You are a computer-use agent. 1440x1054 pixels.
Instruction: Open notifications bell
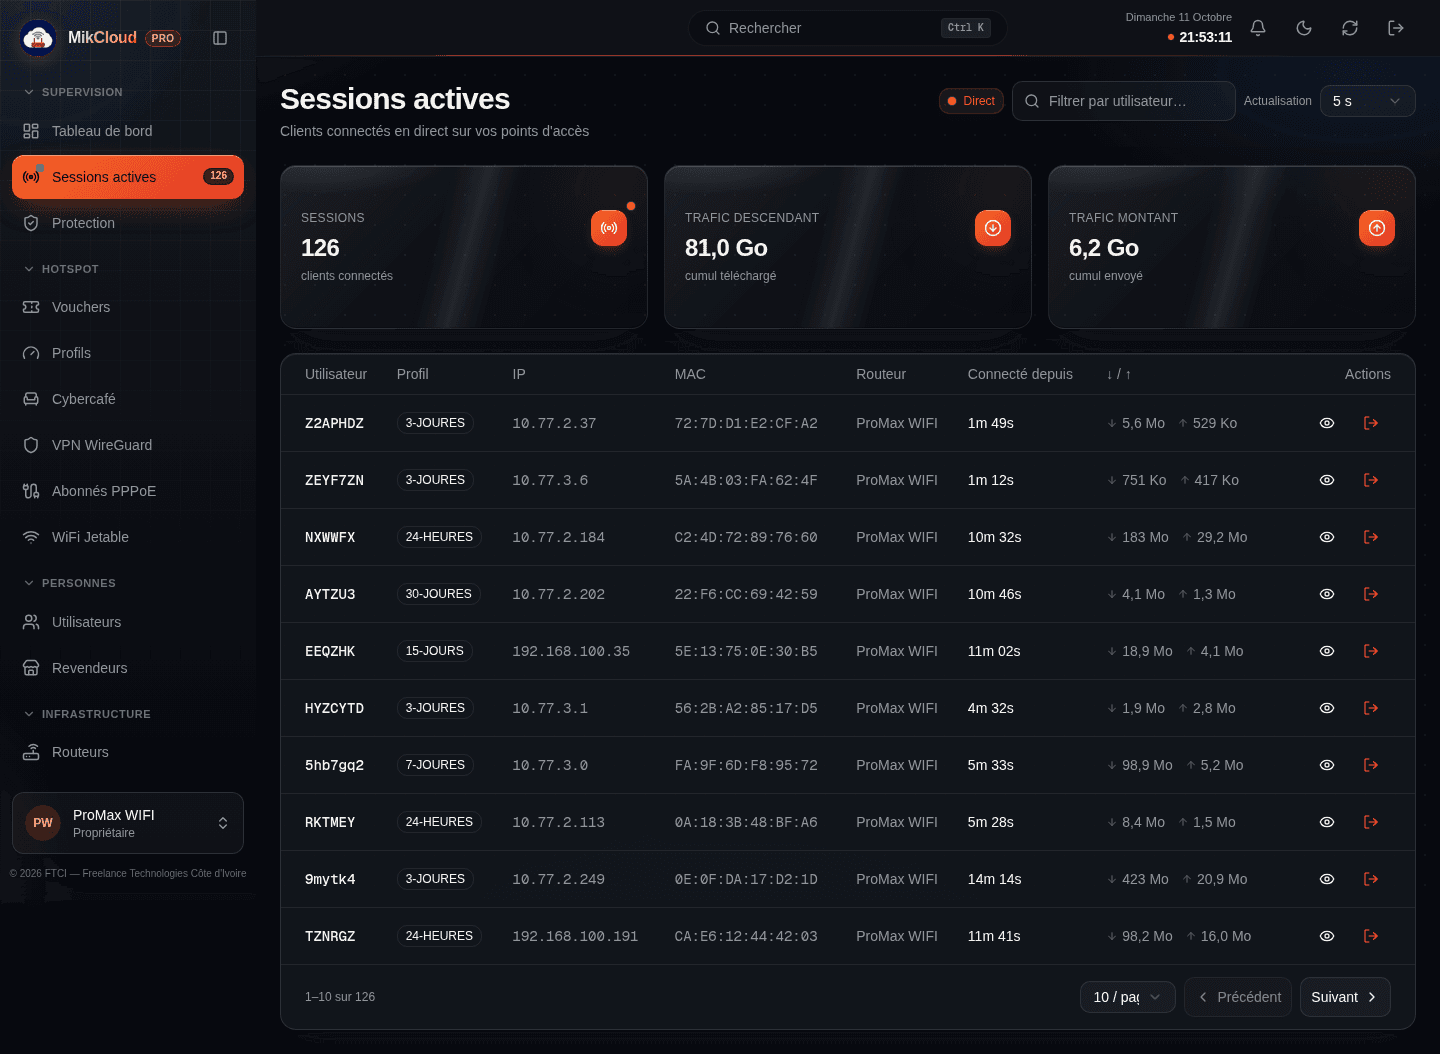pyautogui.click(x=1258, y=28)
